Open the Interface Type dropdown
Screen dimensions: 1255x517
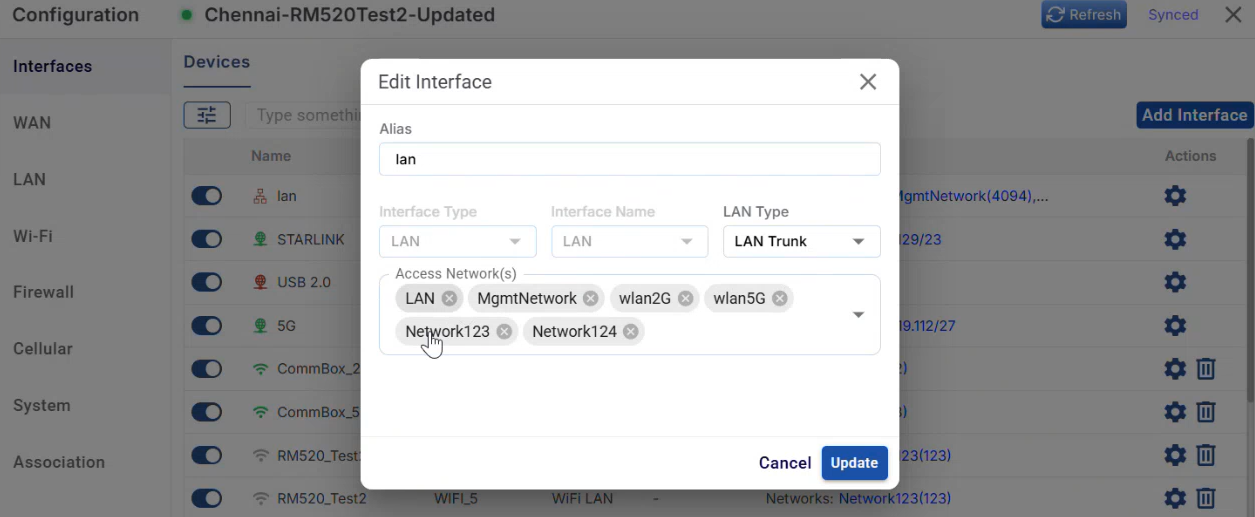(457, 241)
